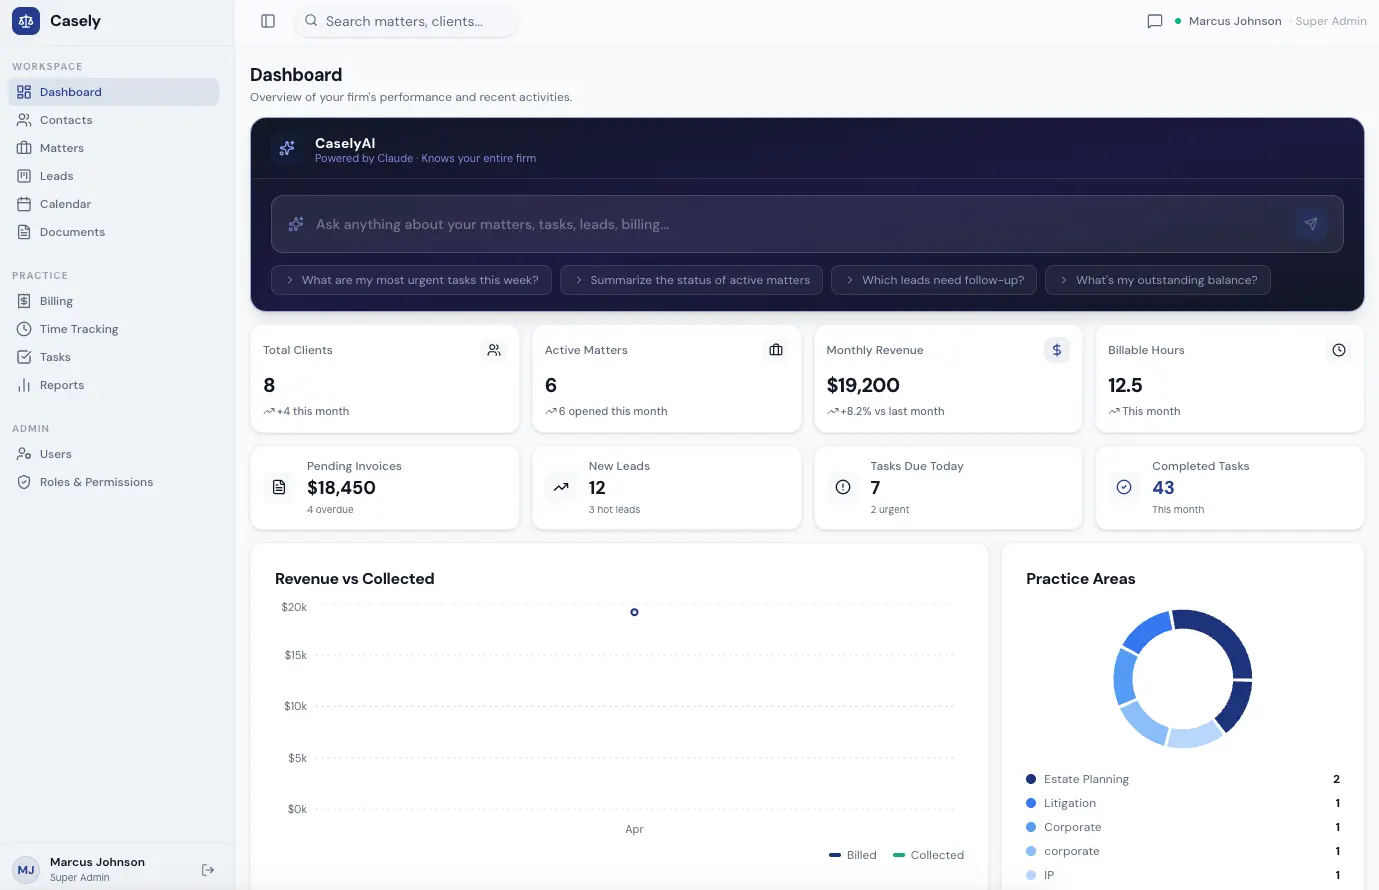The height and width of the screenshot is (890, 1379).
Task: Click the trend arrow icon on New Leads card
Action: 561,487
